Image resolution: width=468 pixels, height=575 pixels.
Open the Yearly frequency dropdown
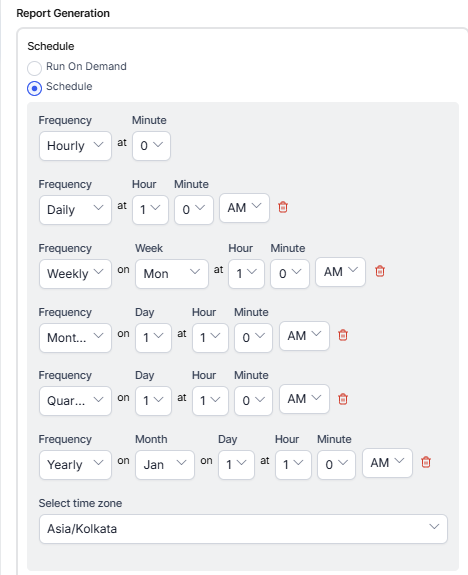pyautogui.click(x=75, y=465)
